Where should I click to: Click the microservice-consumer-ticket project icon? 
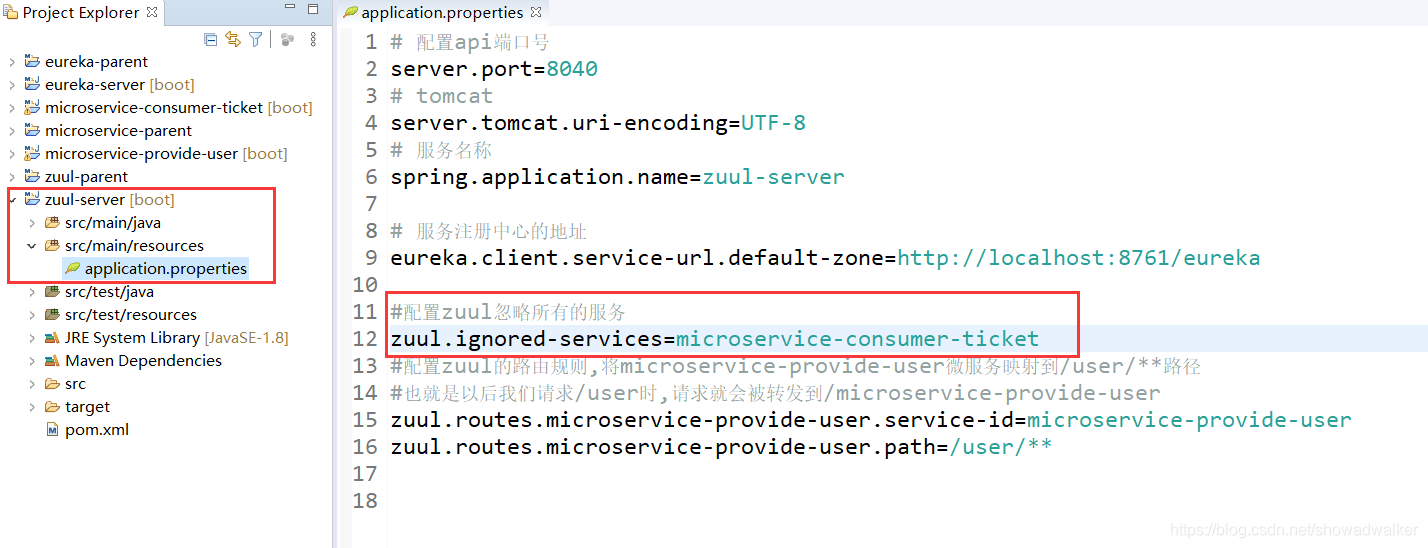[x=32, y=107]
